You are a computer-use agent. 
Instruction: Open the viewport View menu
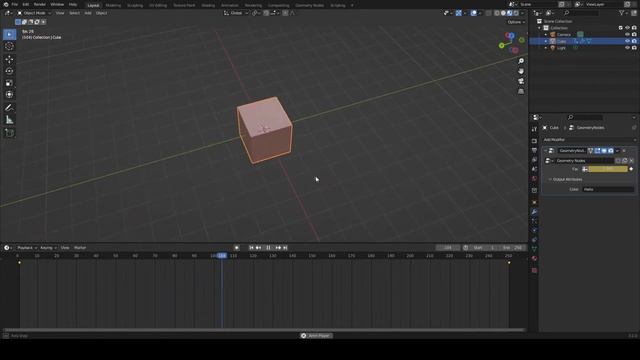tap(60, 13)
